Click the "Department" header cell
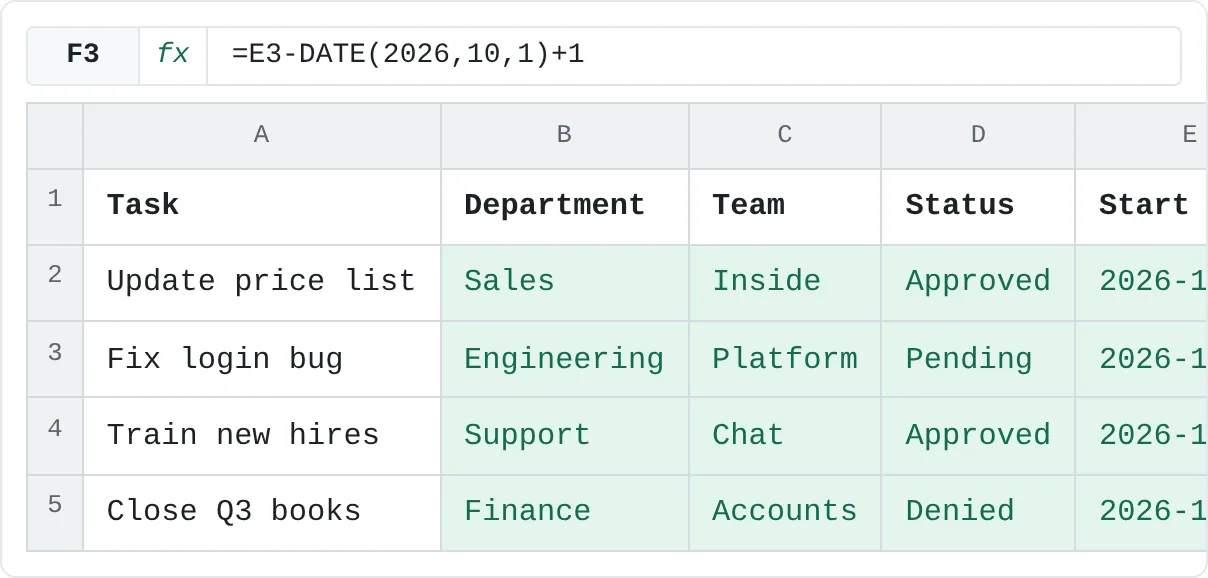Screen dimensions: 1208x578 [x=565, y=207]
